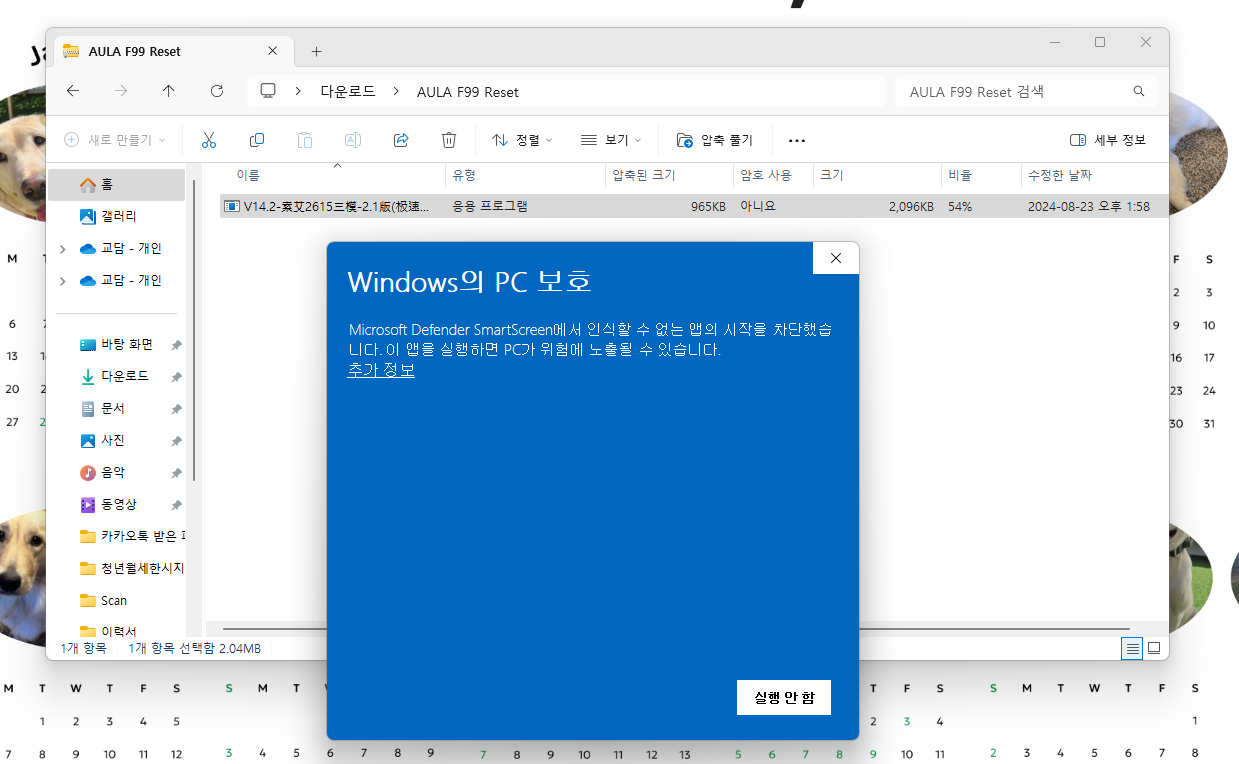
Task: Sort by 비율 column header
Action: pyautogui.click(x=960, y=175)
